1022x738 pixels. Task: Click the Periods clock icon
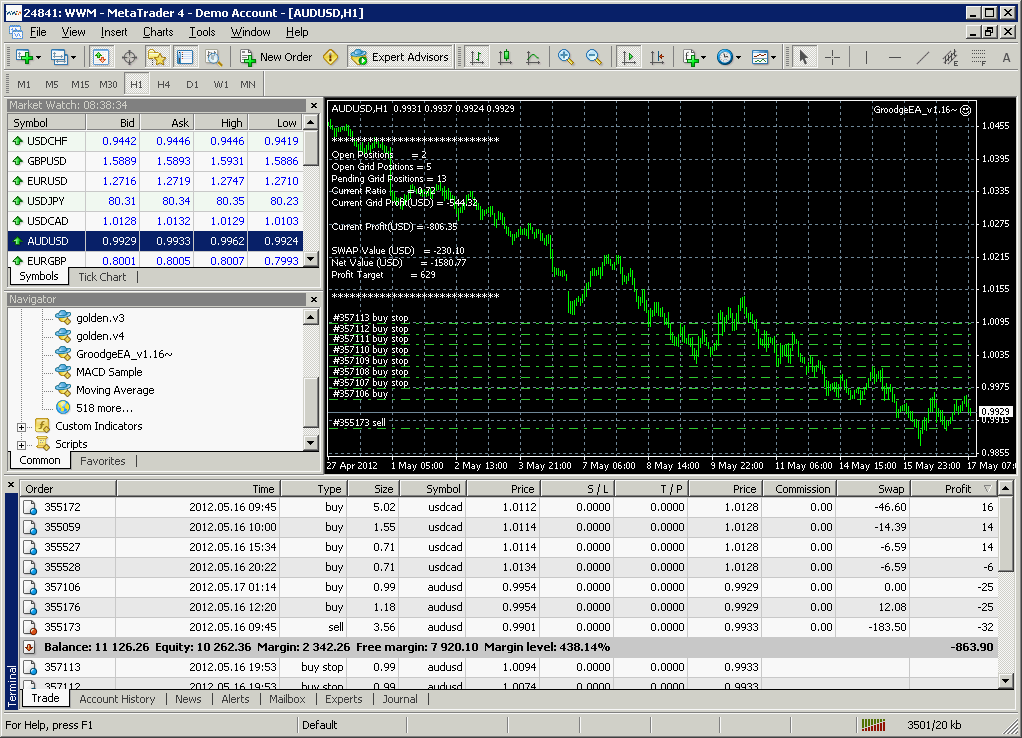pyautogui.click(x=724, y=57)
